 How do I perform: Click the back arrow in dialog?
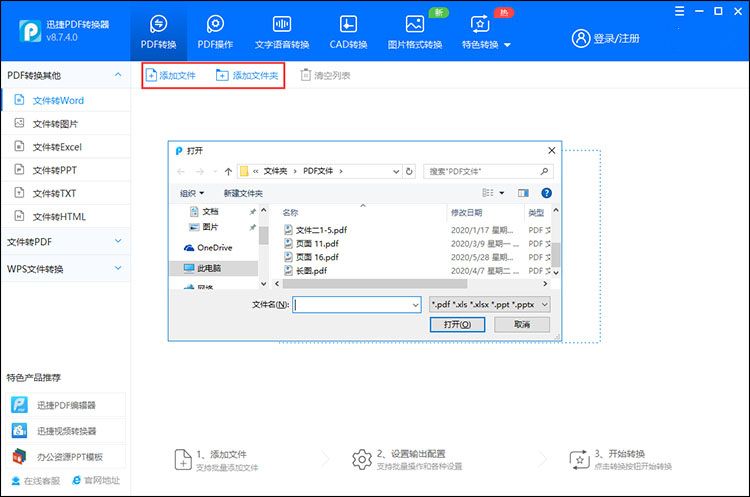181,171
